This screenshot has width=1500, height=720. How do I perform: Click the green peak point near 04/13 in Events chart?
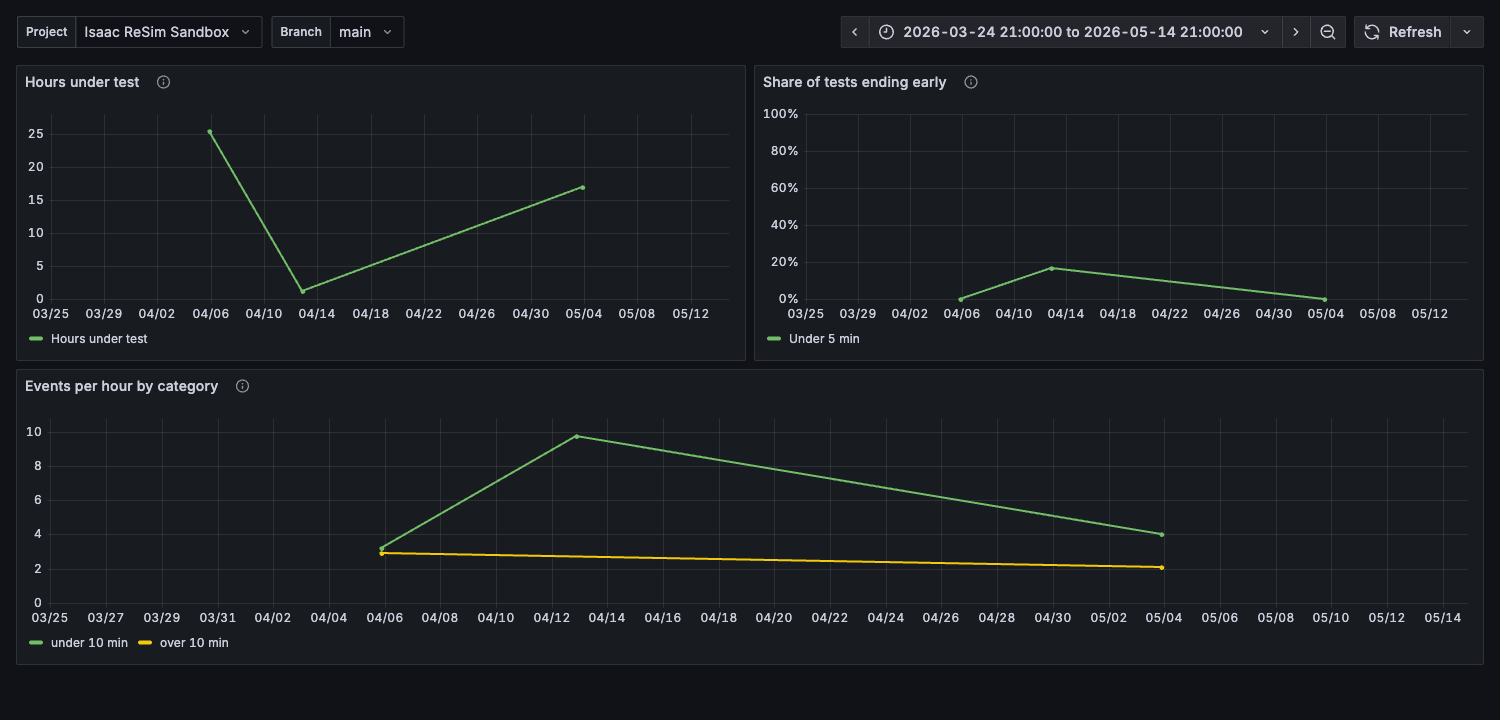(576, 436)
